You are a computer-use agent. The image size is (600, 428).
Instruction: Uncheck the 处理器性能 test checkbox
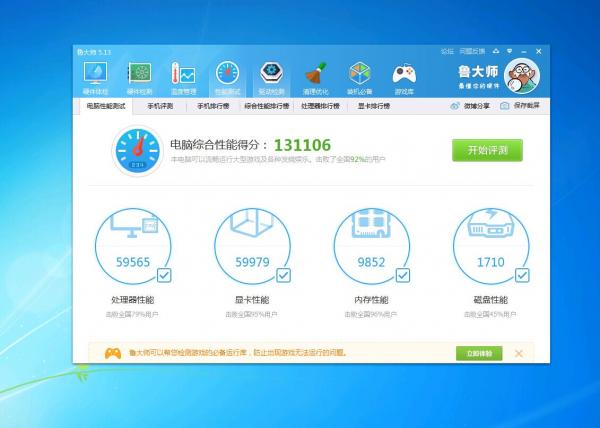(x=164, y=275)
